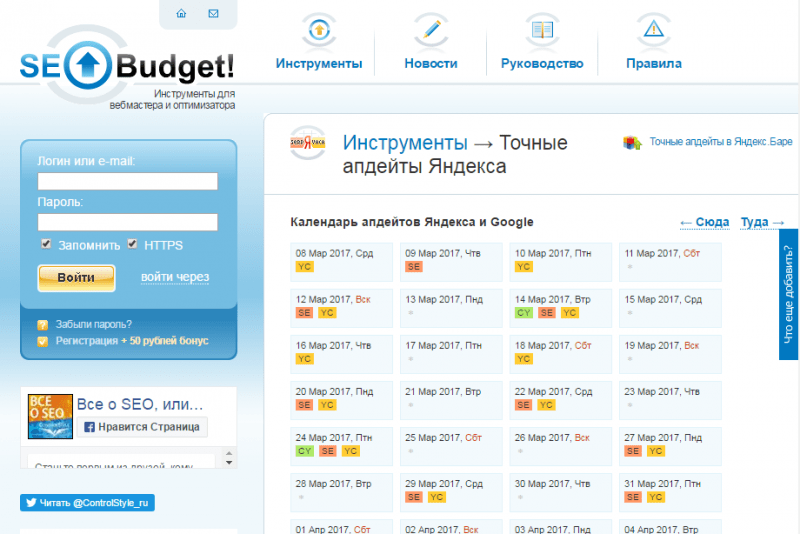Click the YC badge on 08 Мар 2017
This screenshot has height=534, width=800.
[304, 266]
